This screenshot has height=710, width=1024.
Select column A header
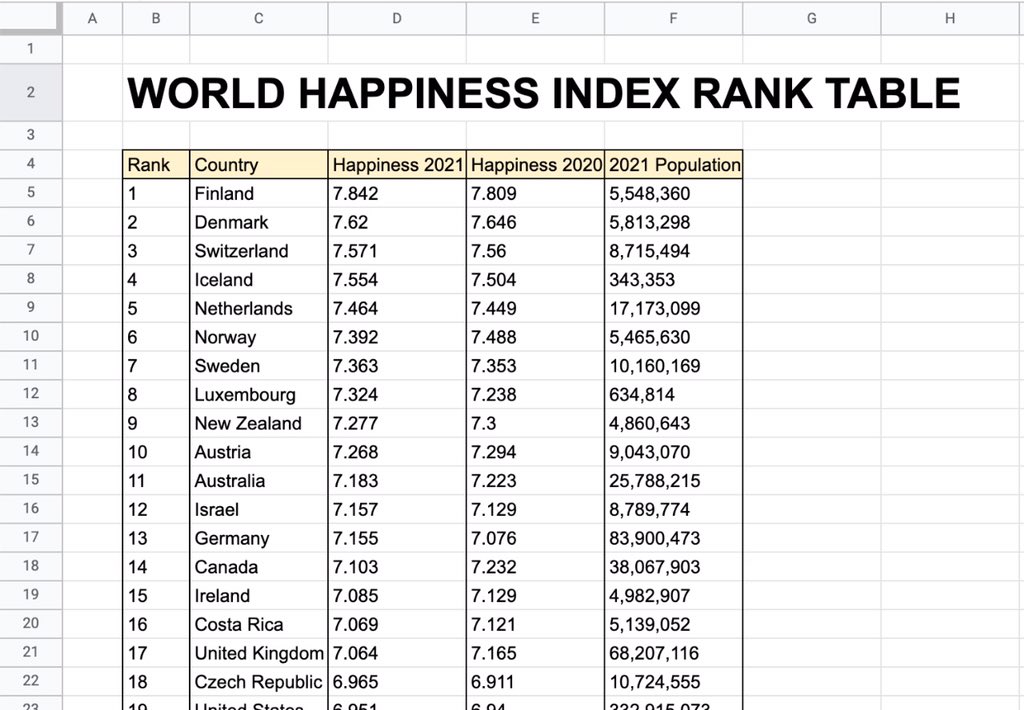point(92,18)
